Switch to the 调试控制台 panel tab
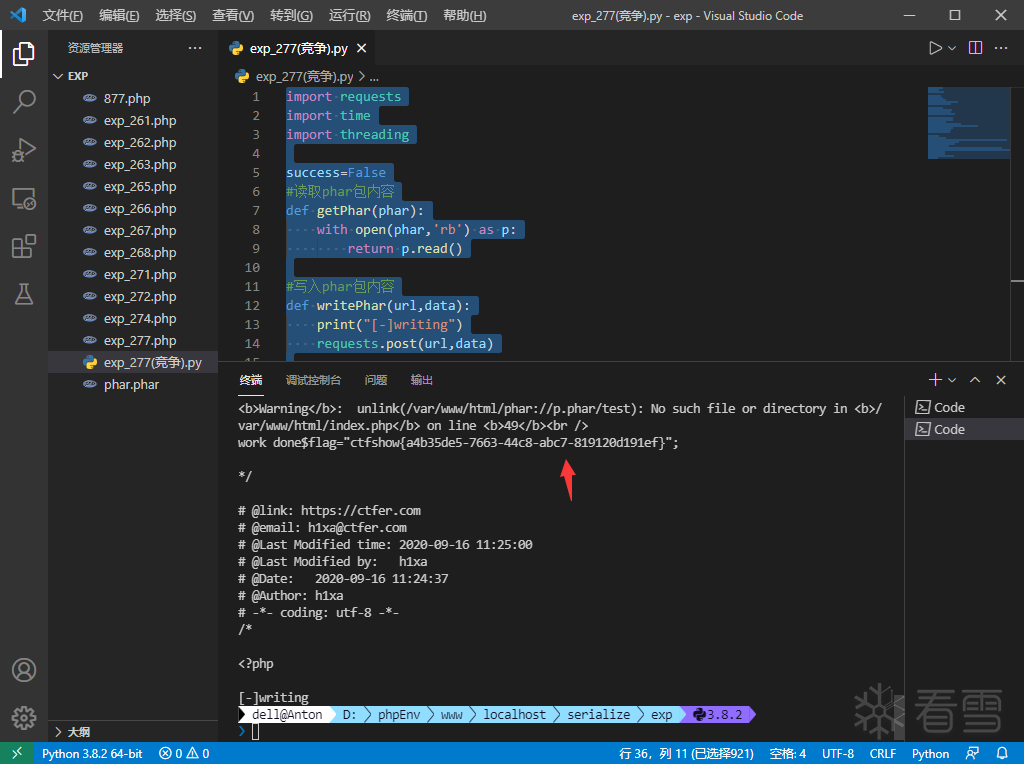1024x764 pixels. click(x=313, y=380)
